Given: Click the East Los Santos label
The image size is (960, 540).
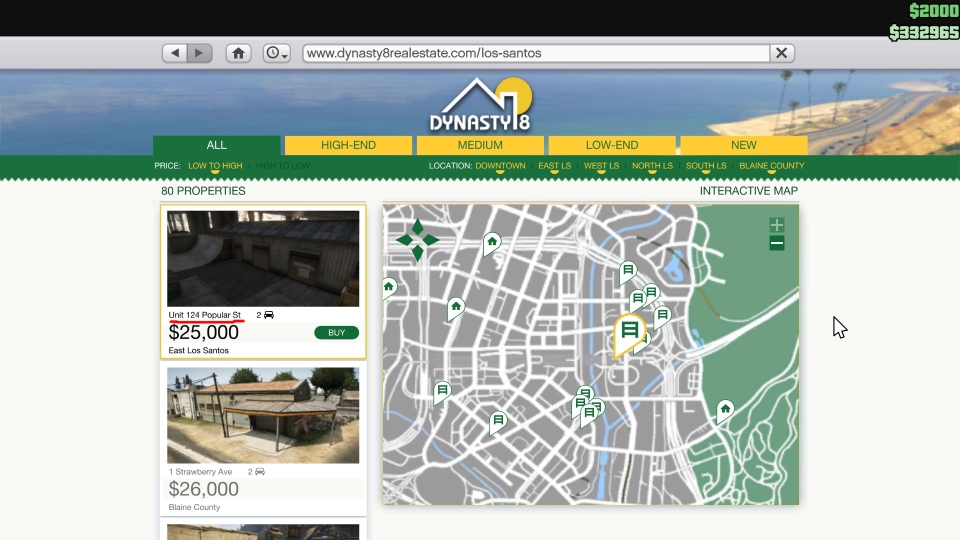Looking at the screenshot, I should pyautogui.click(x=198, y=350).
